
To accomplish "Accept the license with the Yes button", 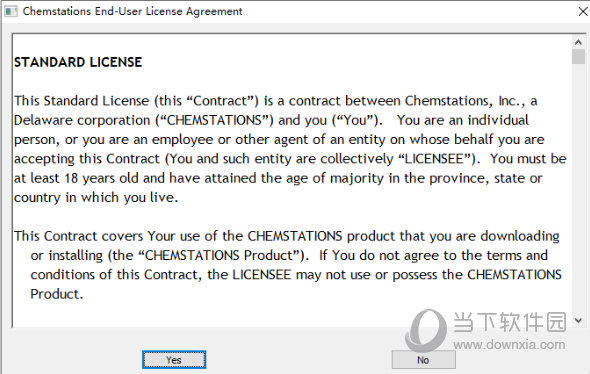I will tap(174, 360).
